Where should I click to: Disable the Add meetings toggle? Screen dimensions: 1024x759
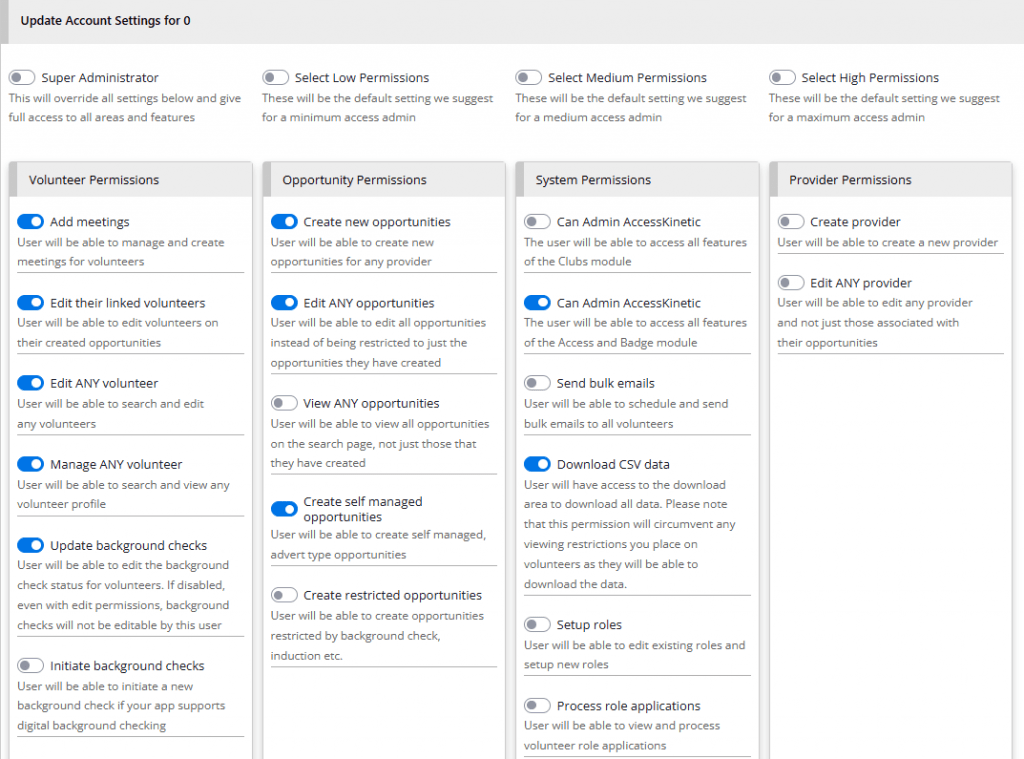coord(31,222)
